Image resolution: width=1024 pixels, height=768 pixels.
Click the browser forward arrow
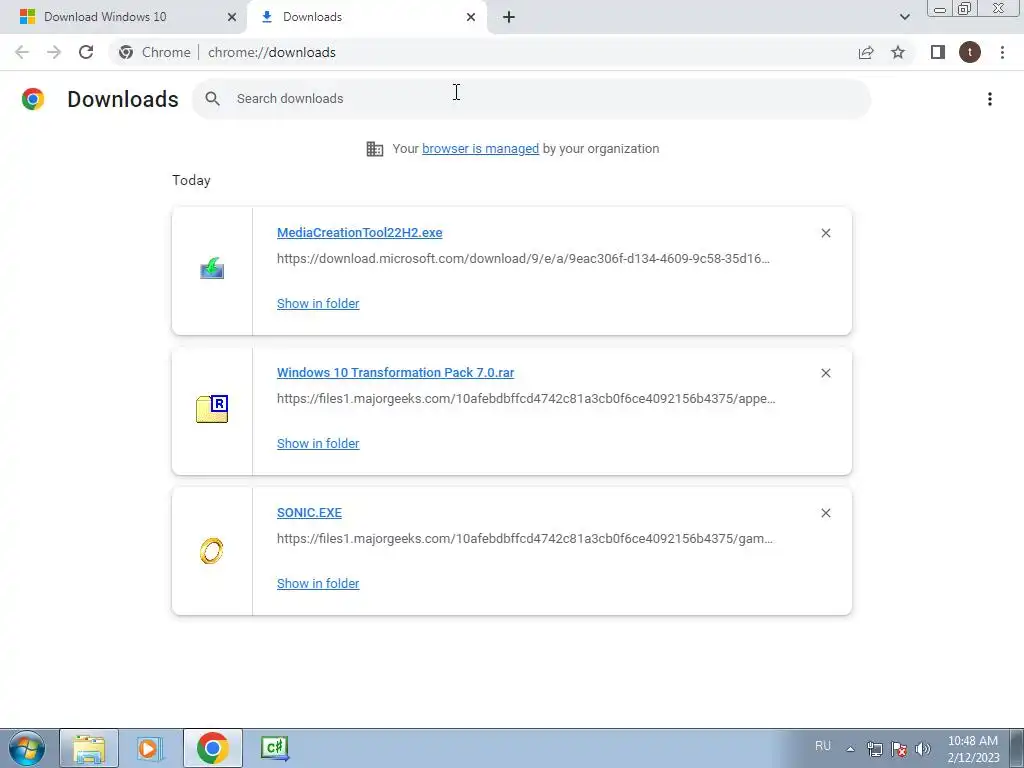click(x=54, y=52)
